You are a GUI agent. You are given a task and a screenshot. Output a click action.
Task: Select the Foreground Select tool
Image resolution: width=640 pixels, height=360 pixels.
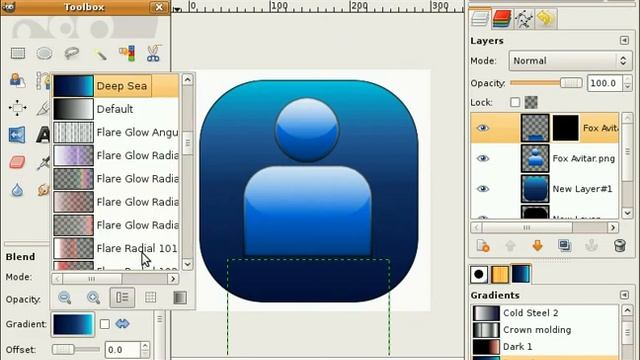17,80
